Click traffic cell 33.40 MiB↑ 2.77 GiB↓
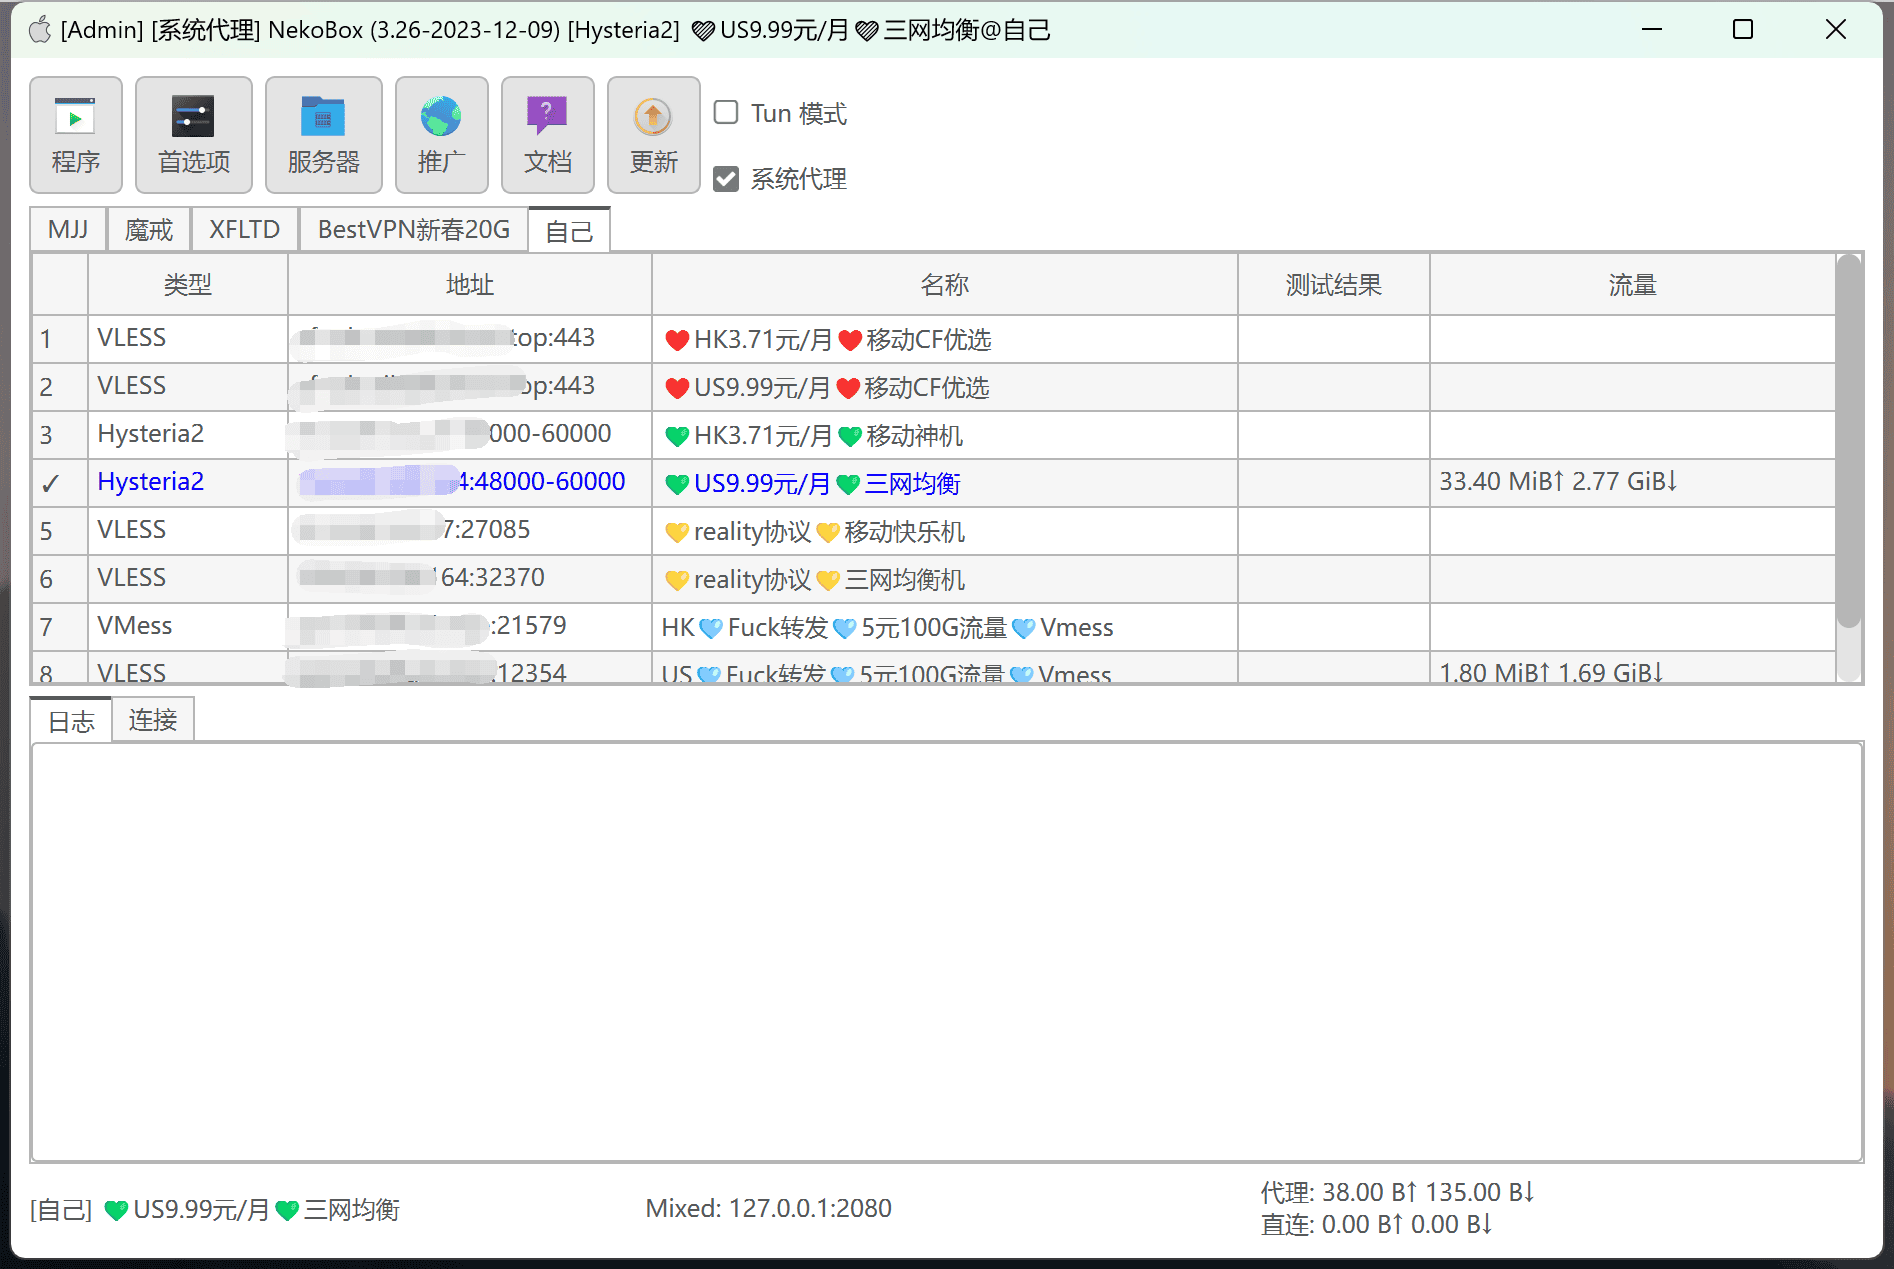Image resolution: width=1894 pixels, height=1269 pixels. tap(1633, 483)
